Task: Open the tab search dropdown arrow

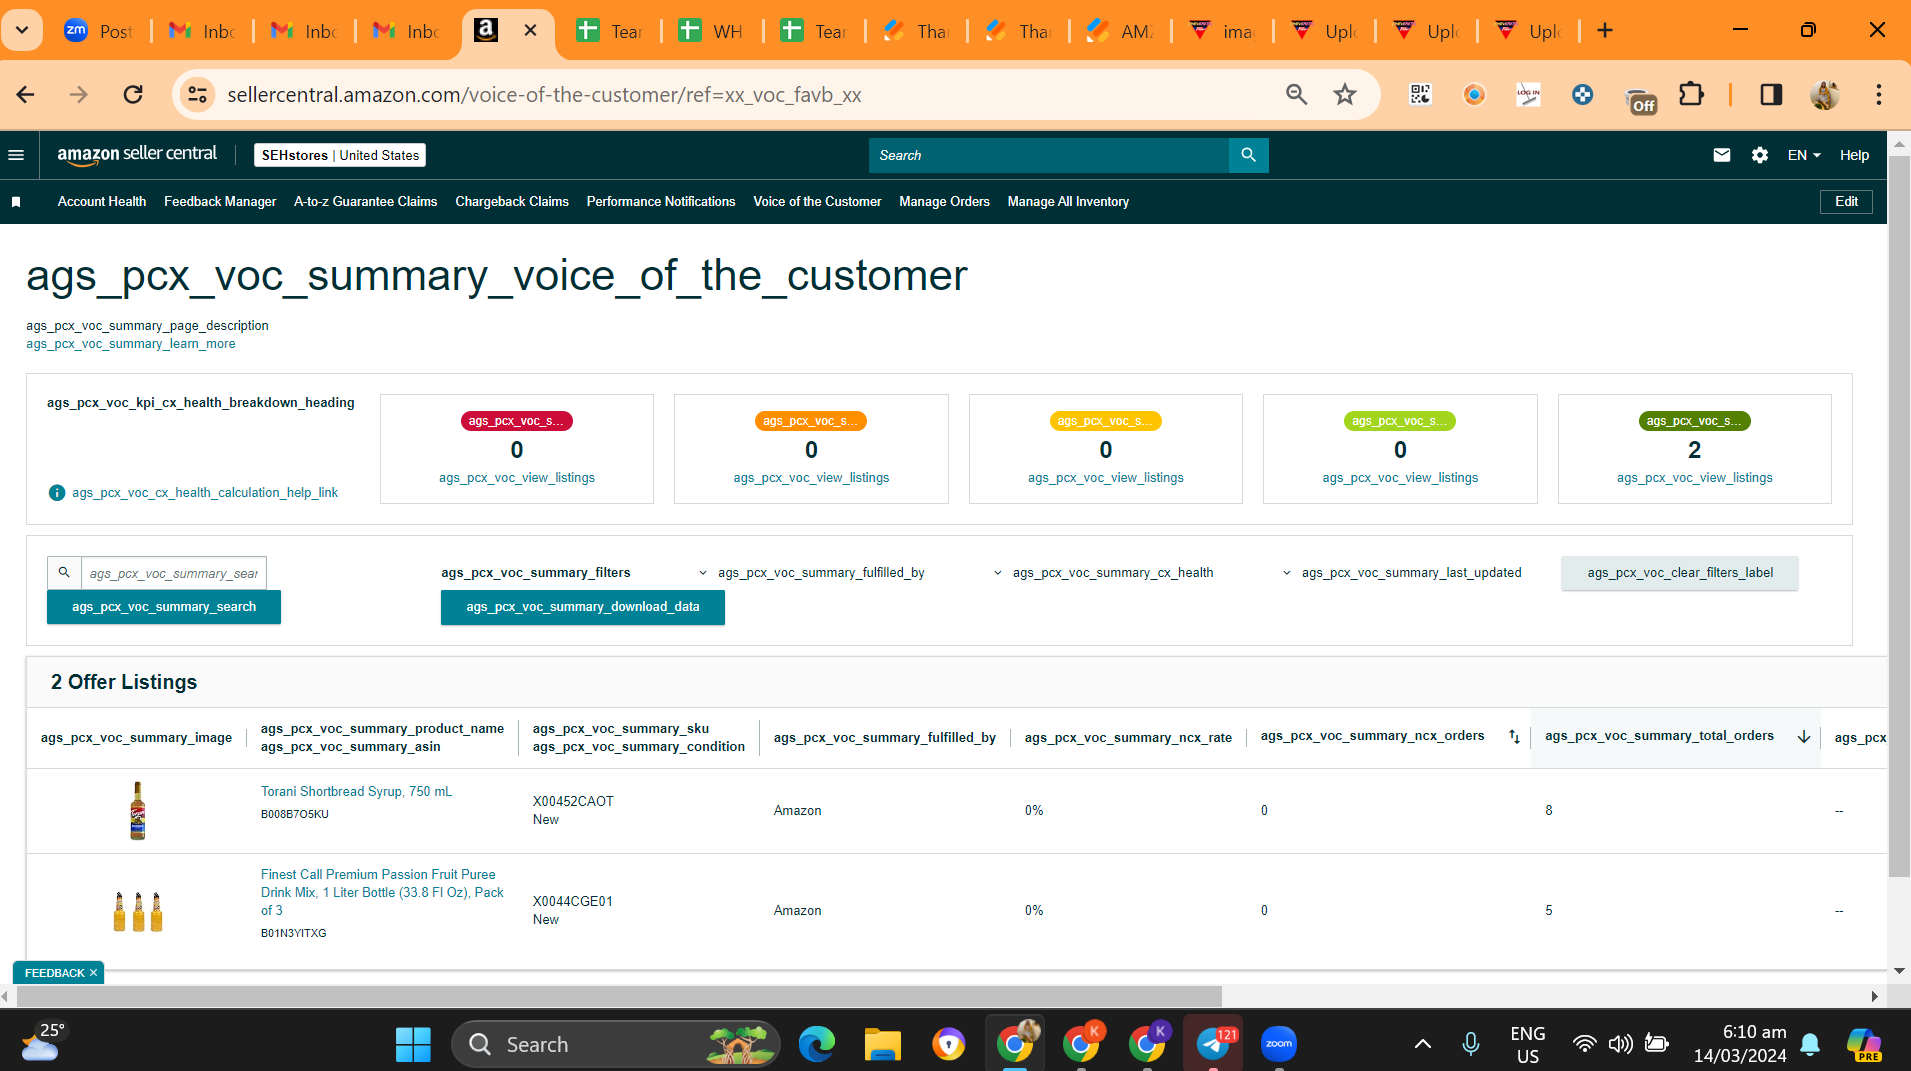Action: tap(22, 31)
